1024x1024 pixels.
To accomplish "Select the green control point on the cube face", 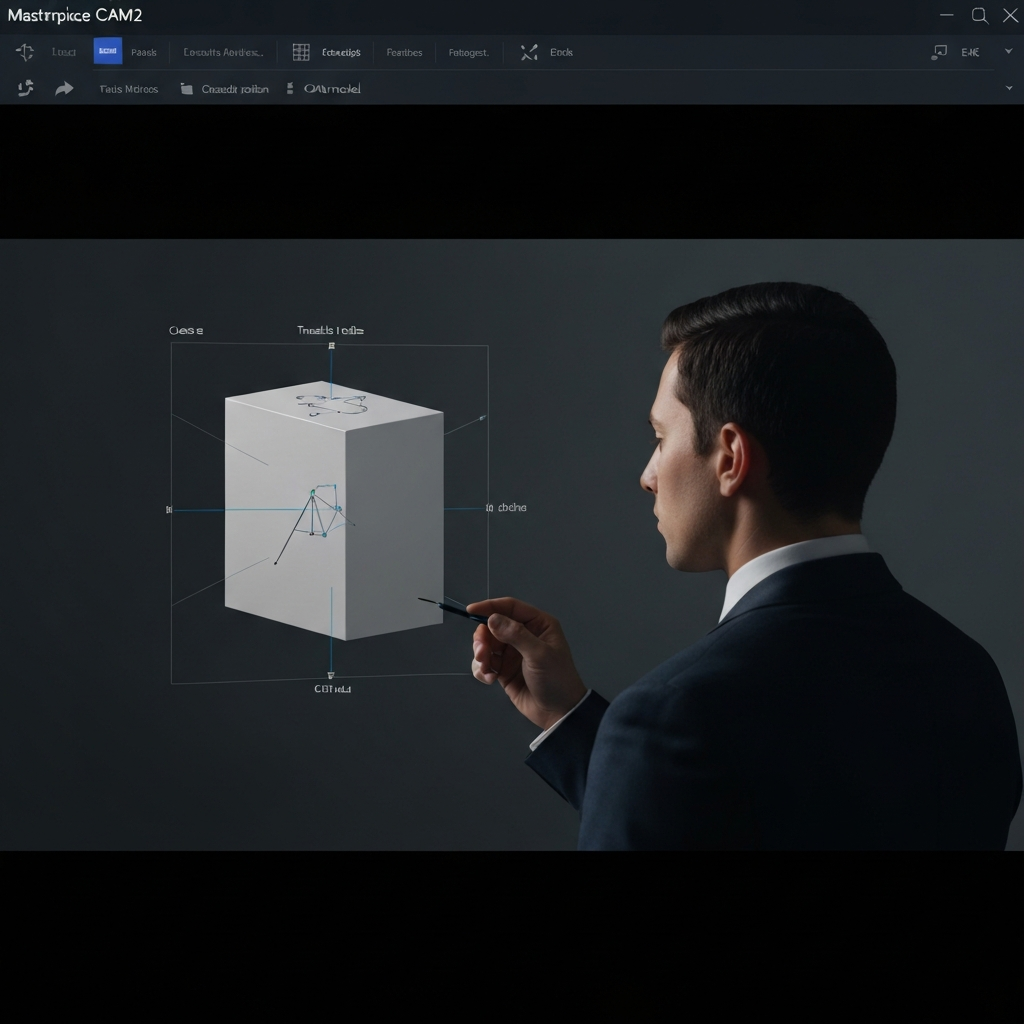I will click(313, 492).
